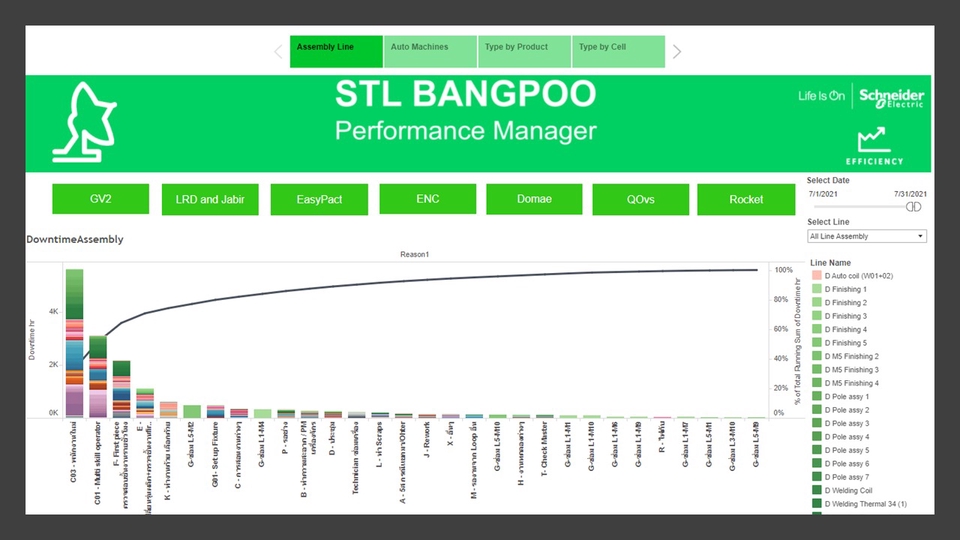The height and width of the screenshot is (540, 960).
Task: Click the Reason1 chart header
Action: tap(414, 255)
